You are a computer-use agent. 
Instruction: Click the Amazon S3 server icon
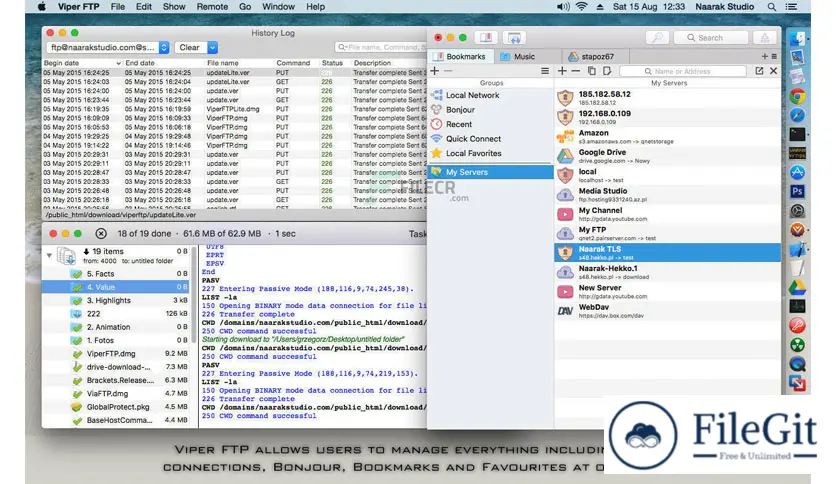point(565,137)
